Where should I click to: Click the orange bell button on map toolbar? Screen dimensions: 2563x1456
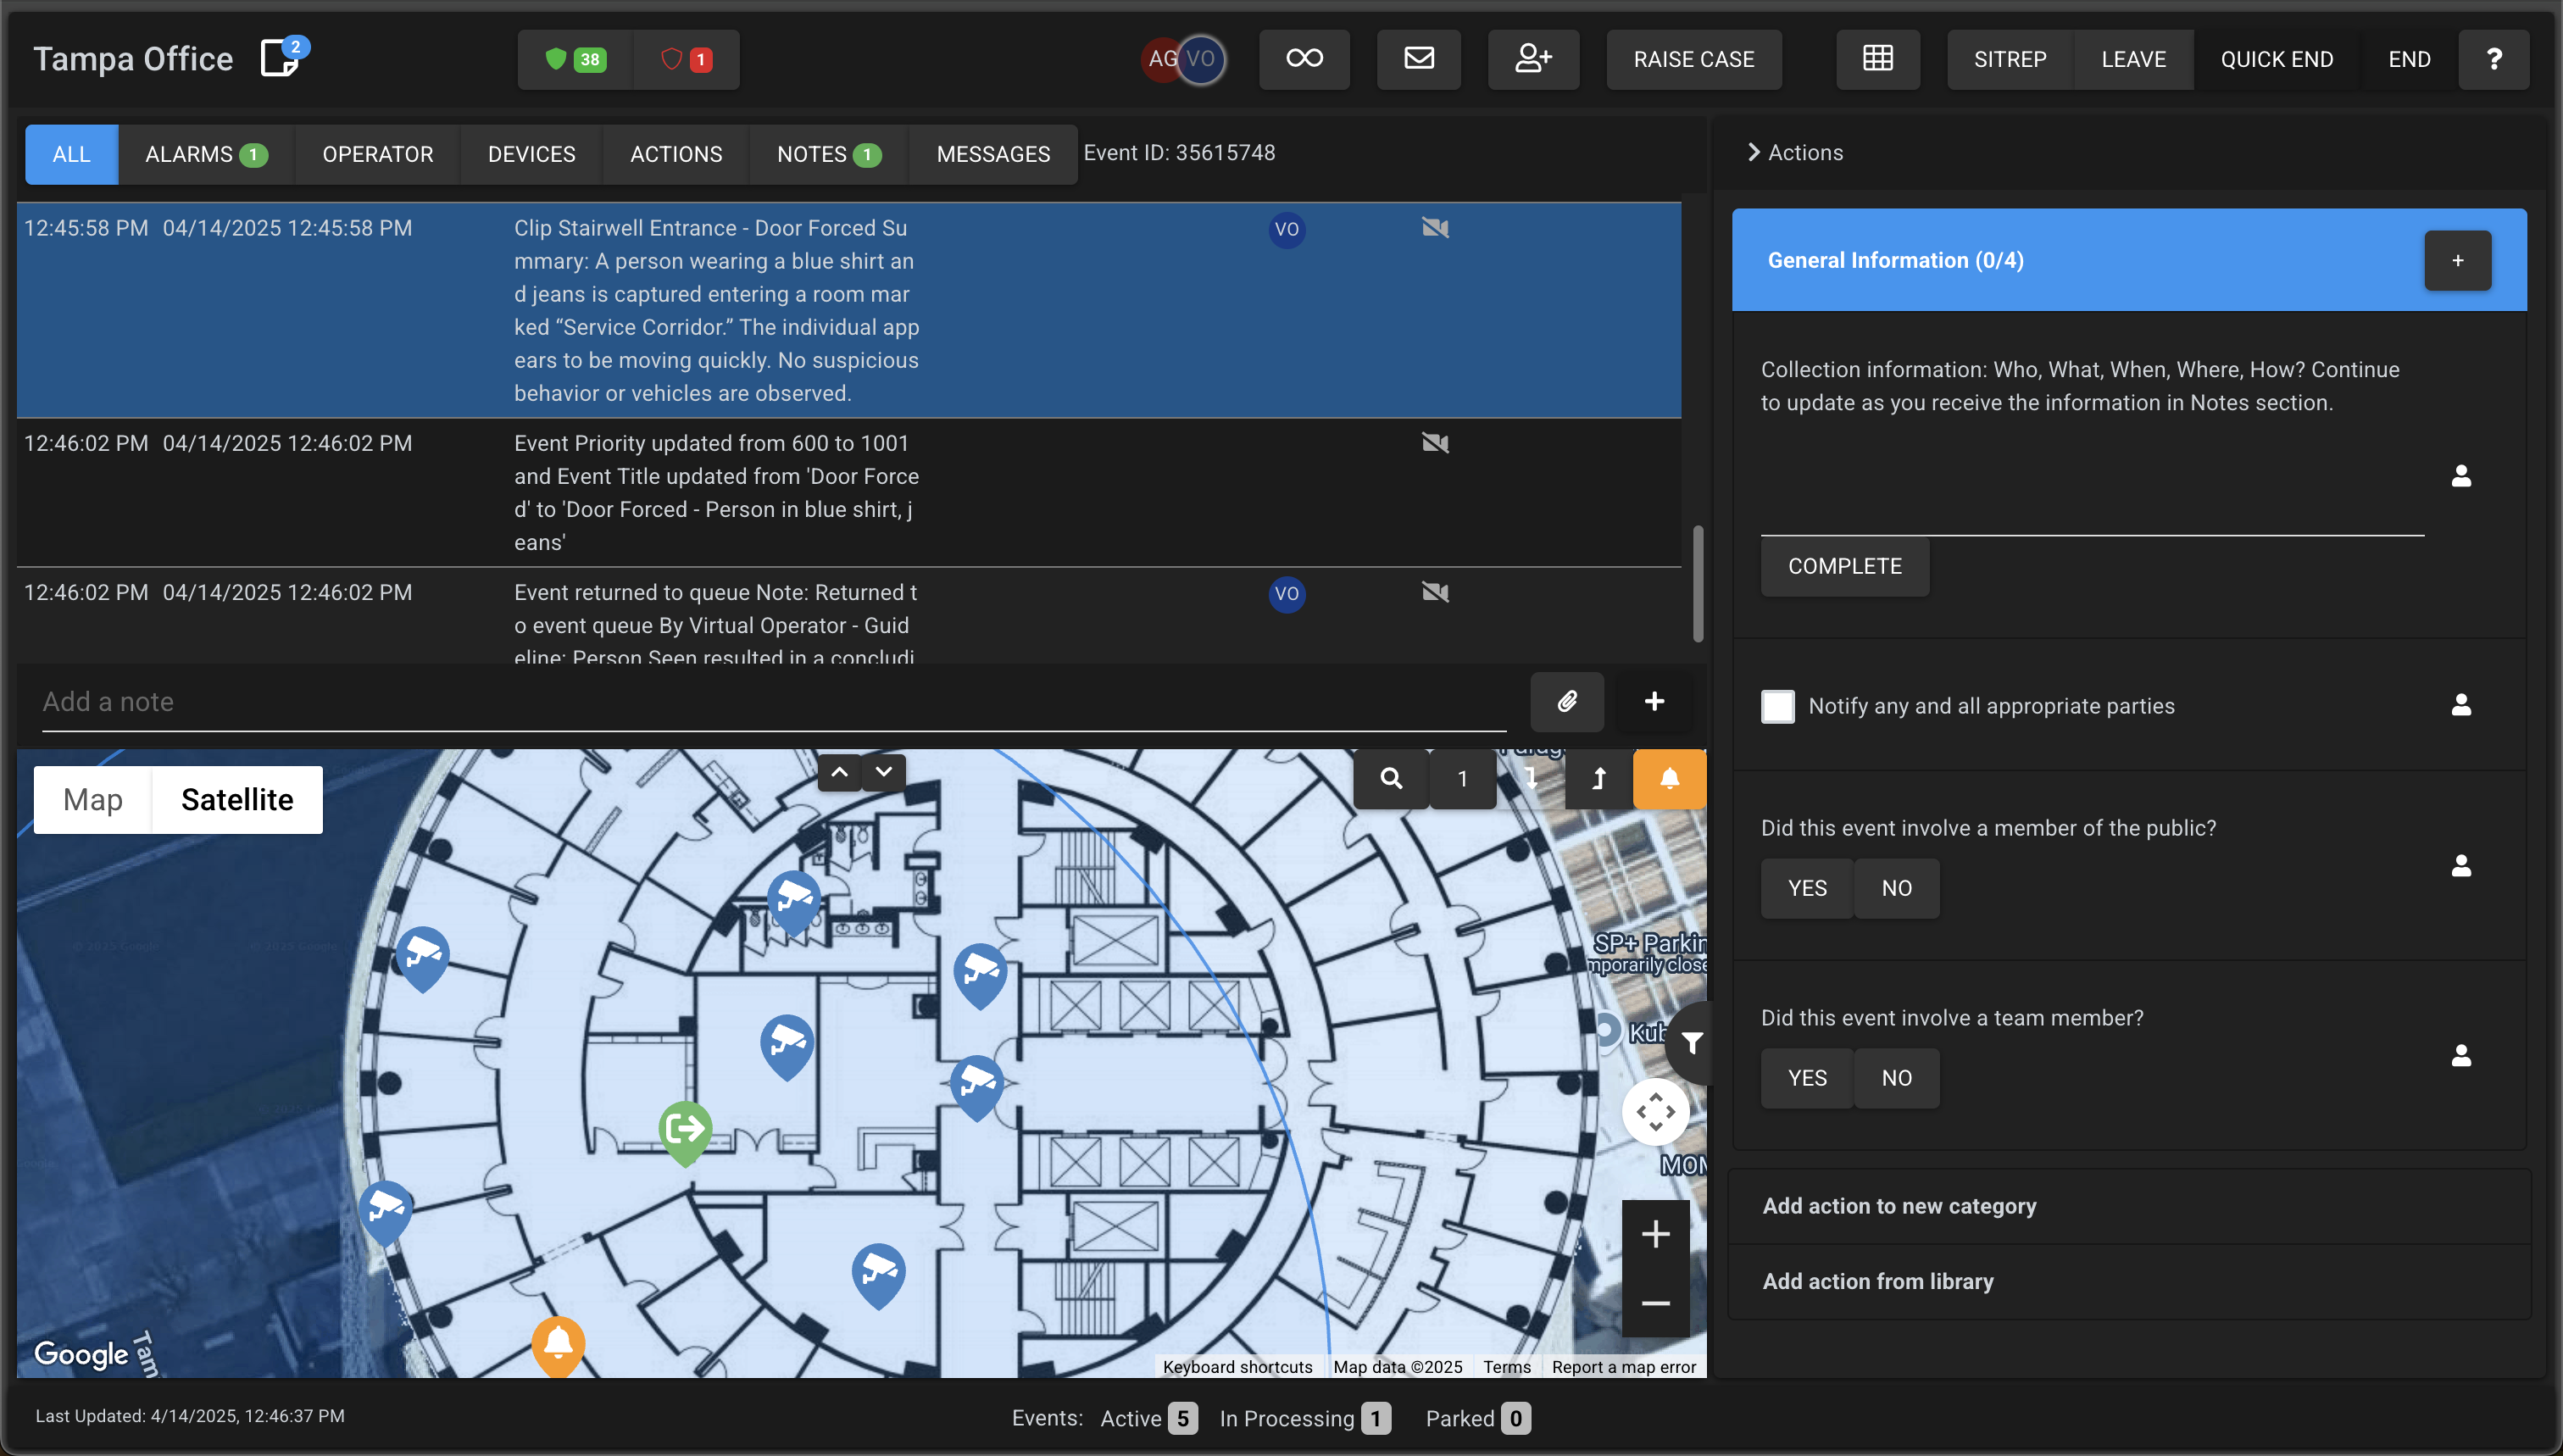pos(1669,778)
